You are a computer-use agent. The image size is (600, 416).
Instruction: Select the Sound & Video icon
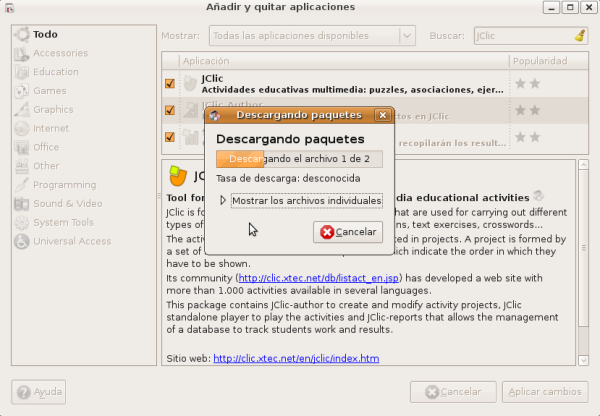coord(21,204)
